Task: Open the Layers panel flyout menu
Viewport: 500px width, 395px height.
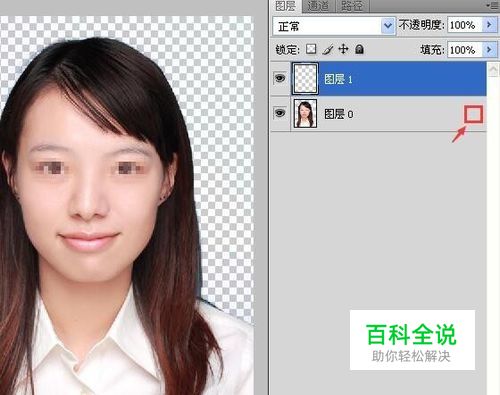Action: pos(493,5)
